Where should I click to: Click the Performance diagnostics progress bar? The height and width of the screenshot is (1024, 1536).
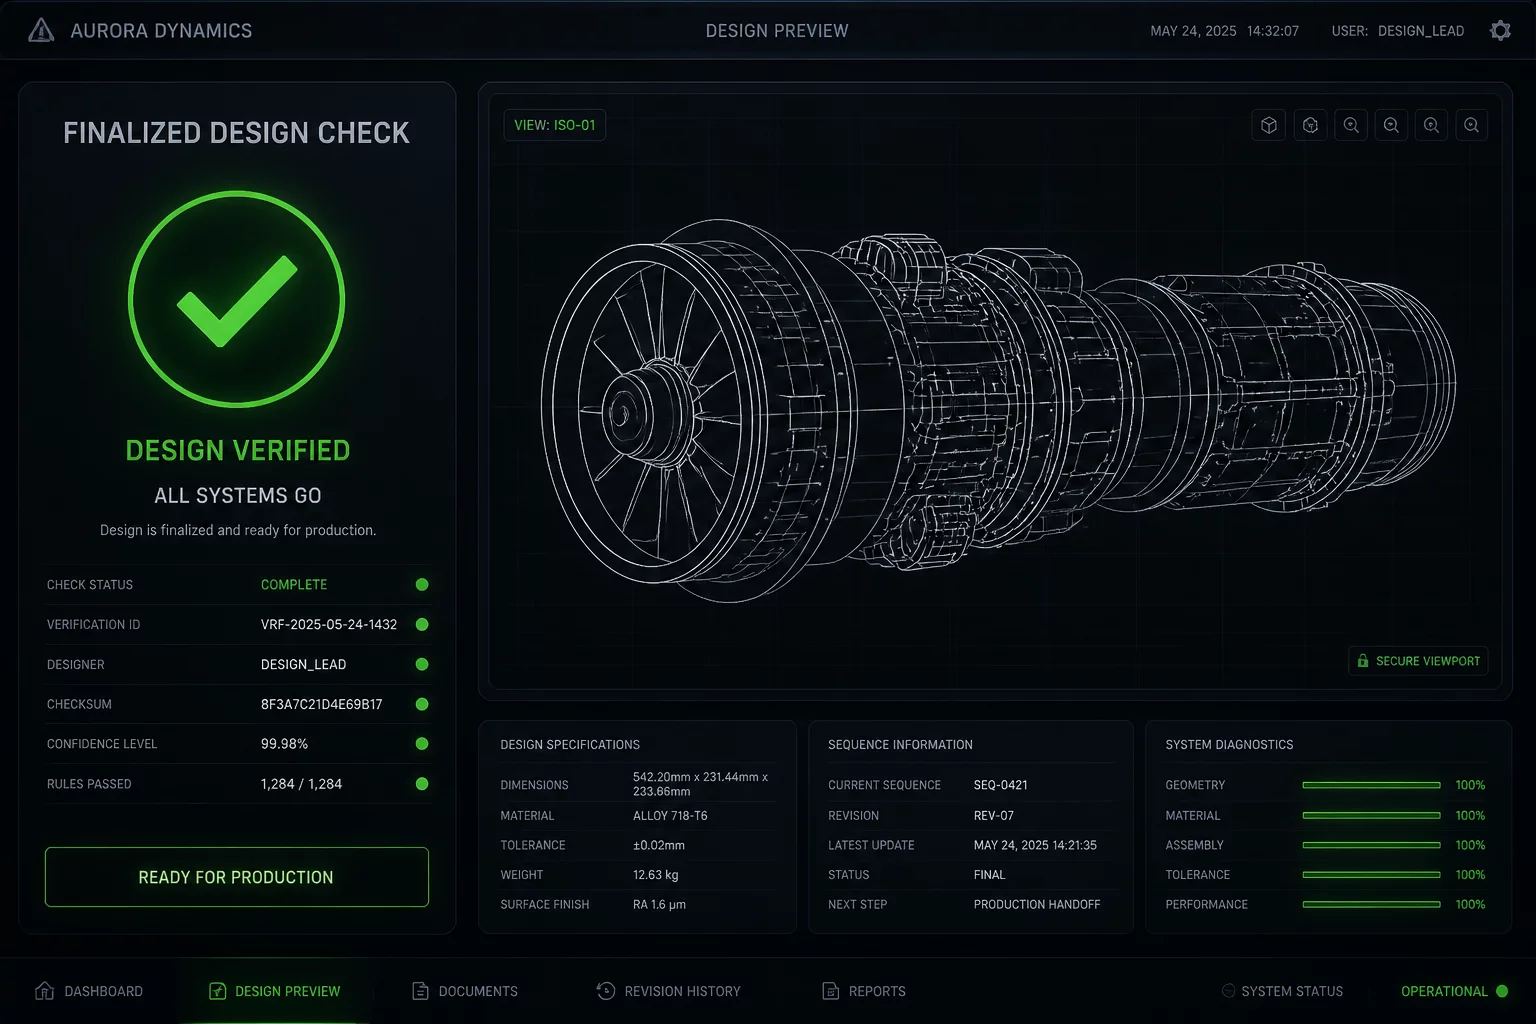[x=1371, y=904]
